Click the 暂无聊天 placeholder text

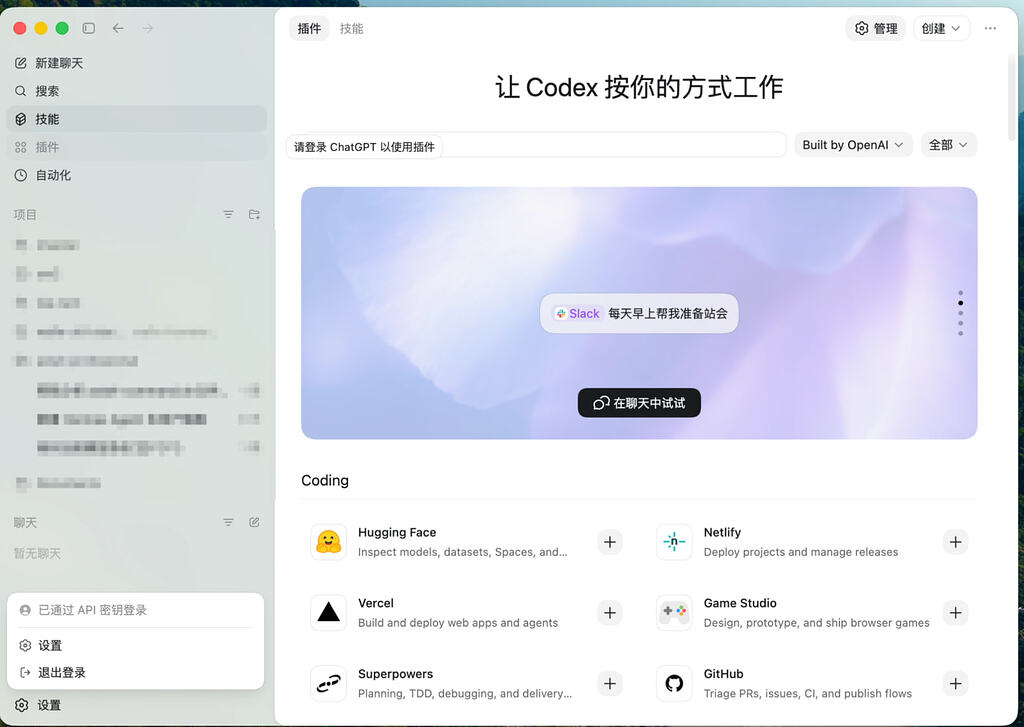tap(37, 553)
